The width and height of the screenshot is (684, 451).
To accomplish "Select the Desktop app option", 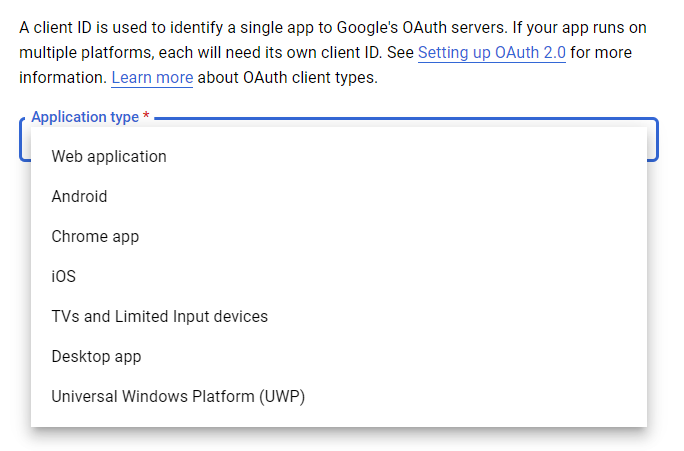I will pyautogui.click(x=339, y=357).
